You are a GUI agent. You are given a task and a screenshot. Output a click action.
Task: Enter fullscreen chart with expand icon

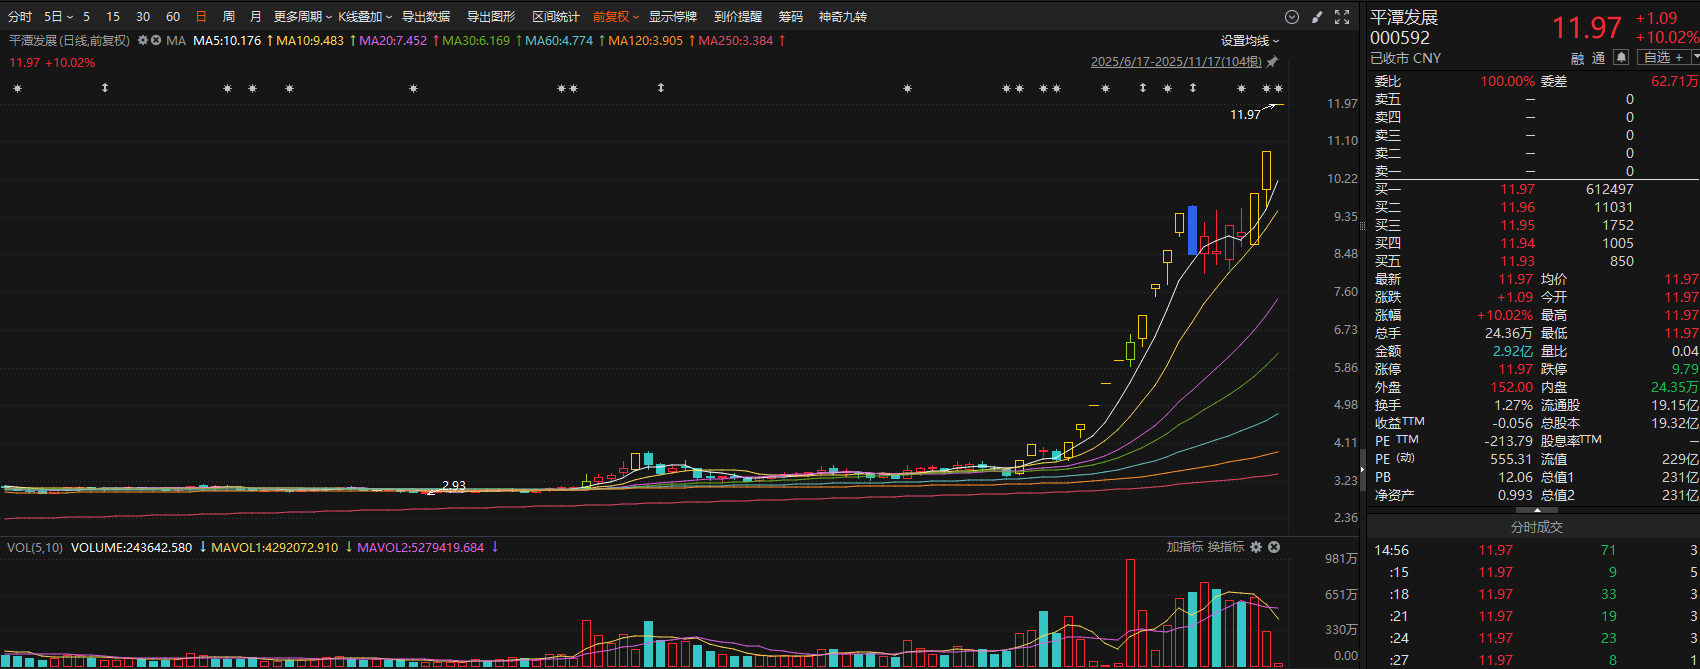coord(1342,17)
